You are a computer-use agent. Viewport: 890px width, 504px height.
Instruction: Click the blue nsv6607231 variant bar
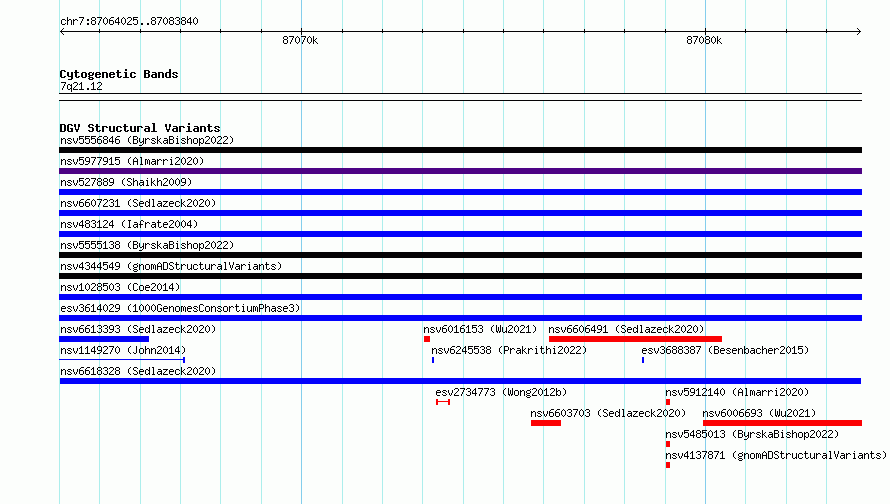pyautogui.click(x=460, y=213)
